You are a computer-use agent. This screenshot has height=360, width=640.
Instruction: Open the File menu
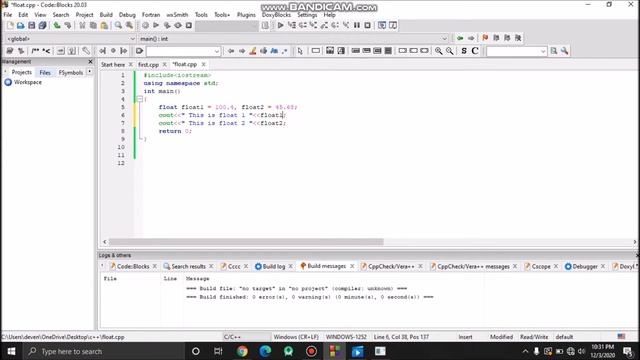pyautogui.click(x=8, y=15)
